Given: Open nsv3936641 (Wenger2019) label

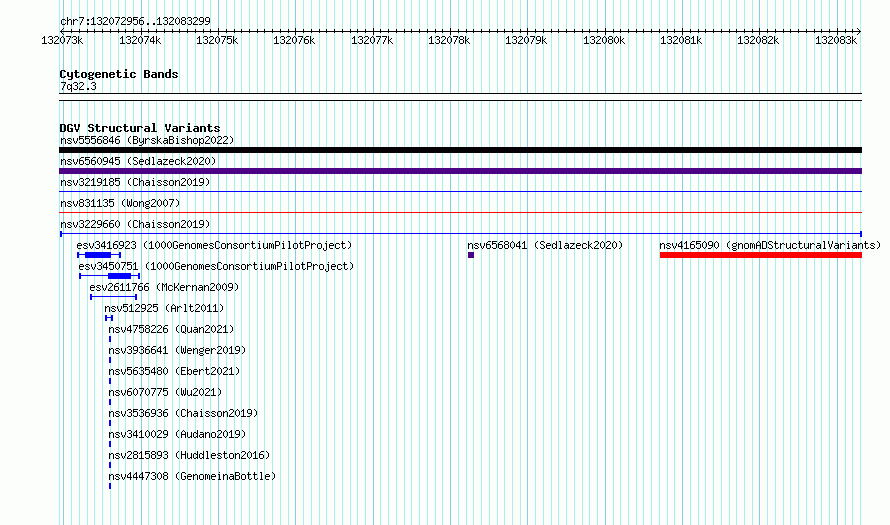Looking at the screenshot, I should point(177,350).
